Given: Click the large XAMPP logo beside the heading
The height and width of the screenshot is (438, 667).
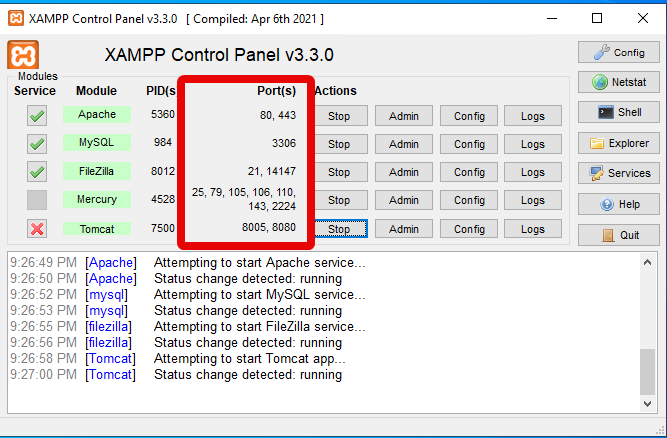Looking at the screenshot, I should pyautogui.click(x=23, y=54).
